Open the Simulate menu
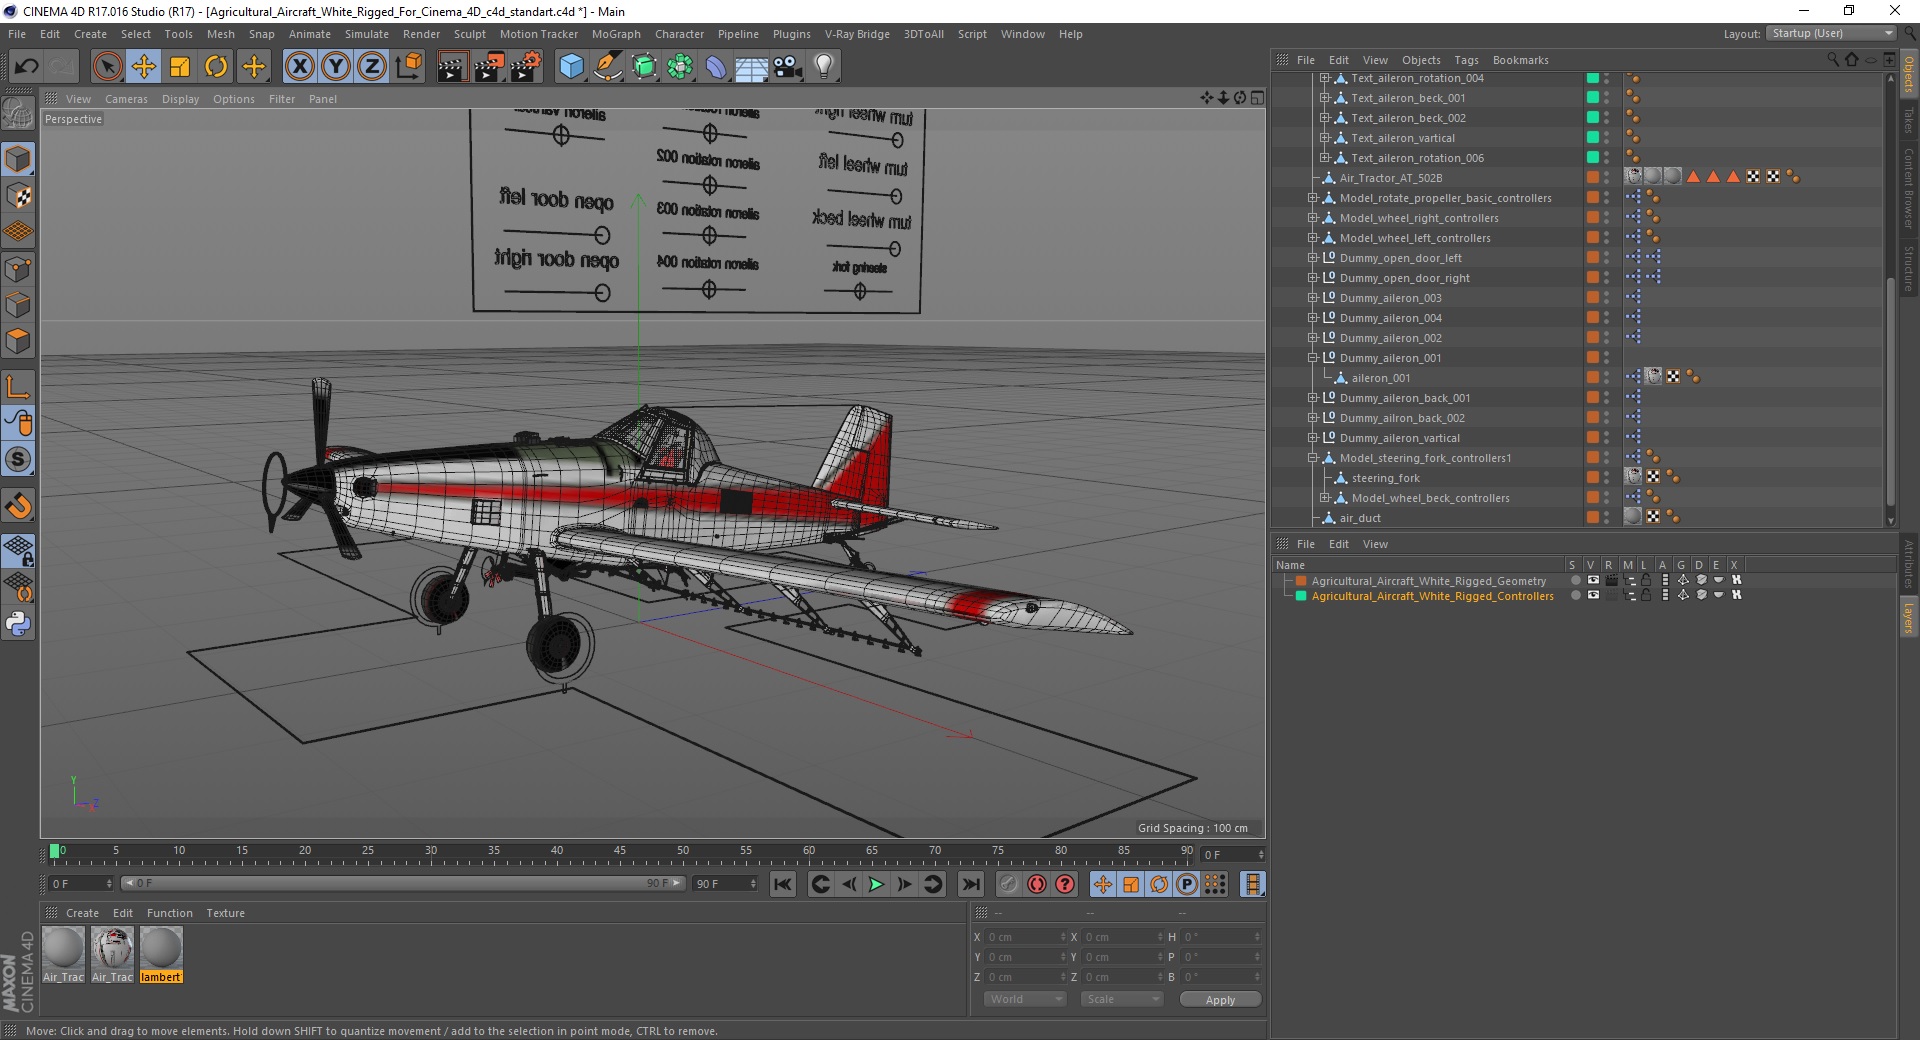Viewport: 1920px width, 1040px height. click(367, 34)
